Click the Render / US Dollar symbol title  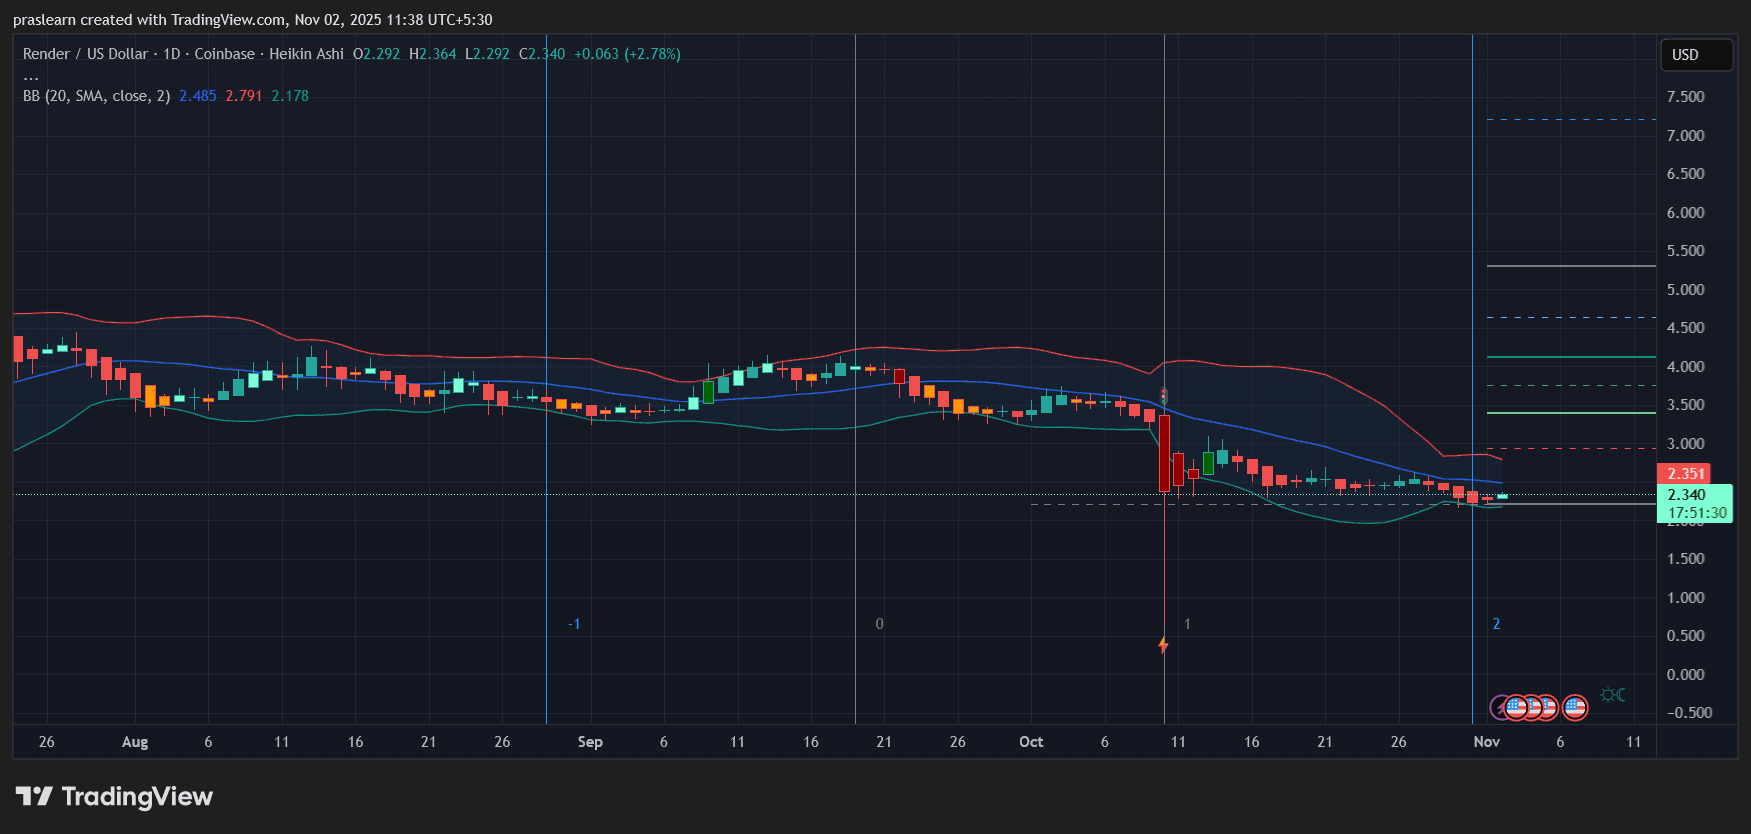[85, 54]
